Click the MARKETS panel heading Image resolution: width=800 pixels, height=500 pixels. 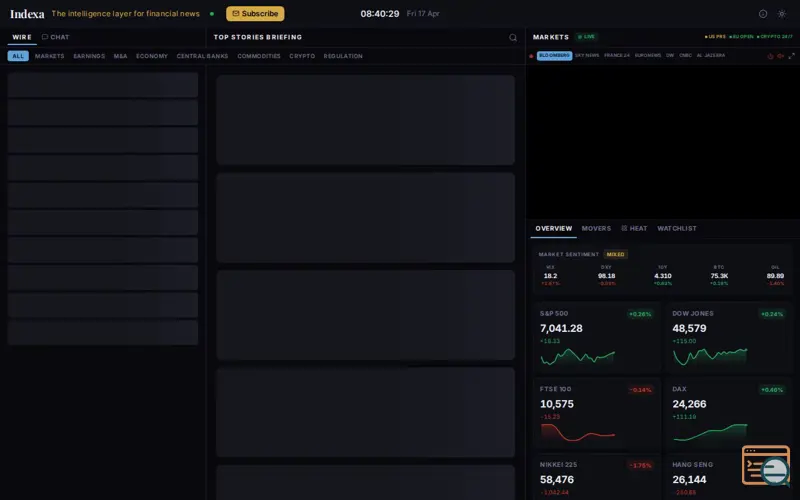point(551,37)
